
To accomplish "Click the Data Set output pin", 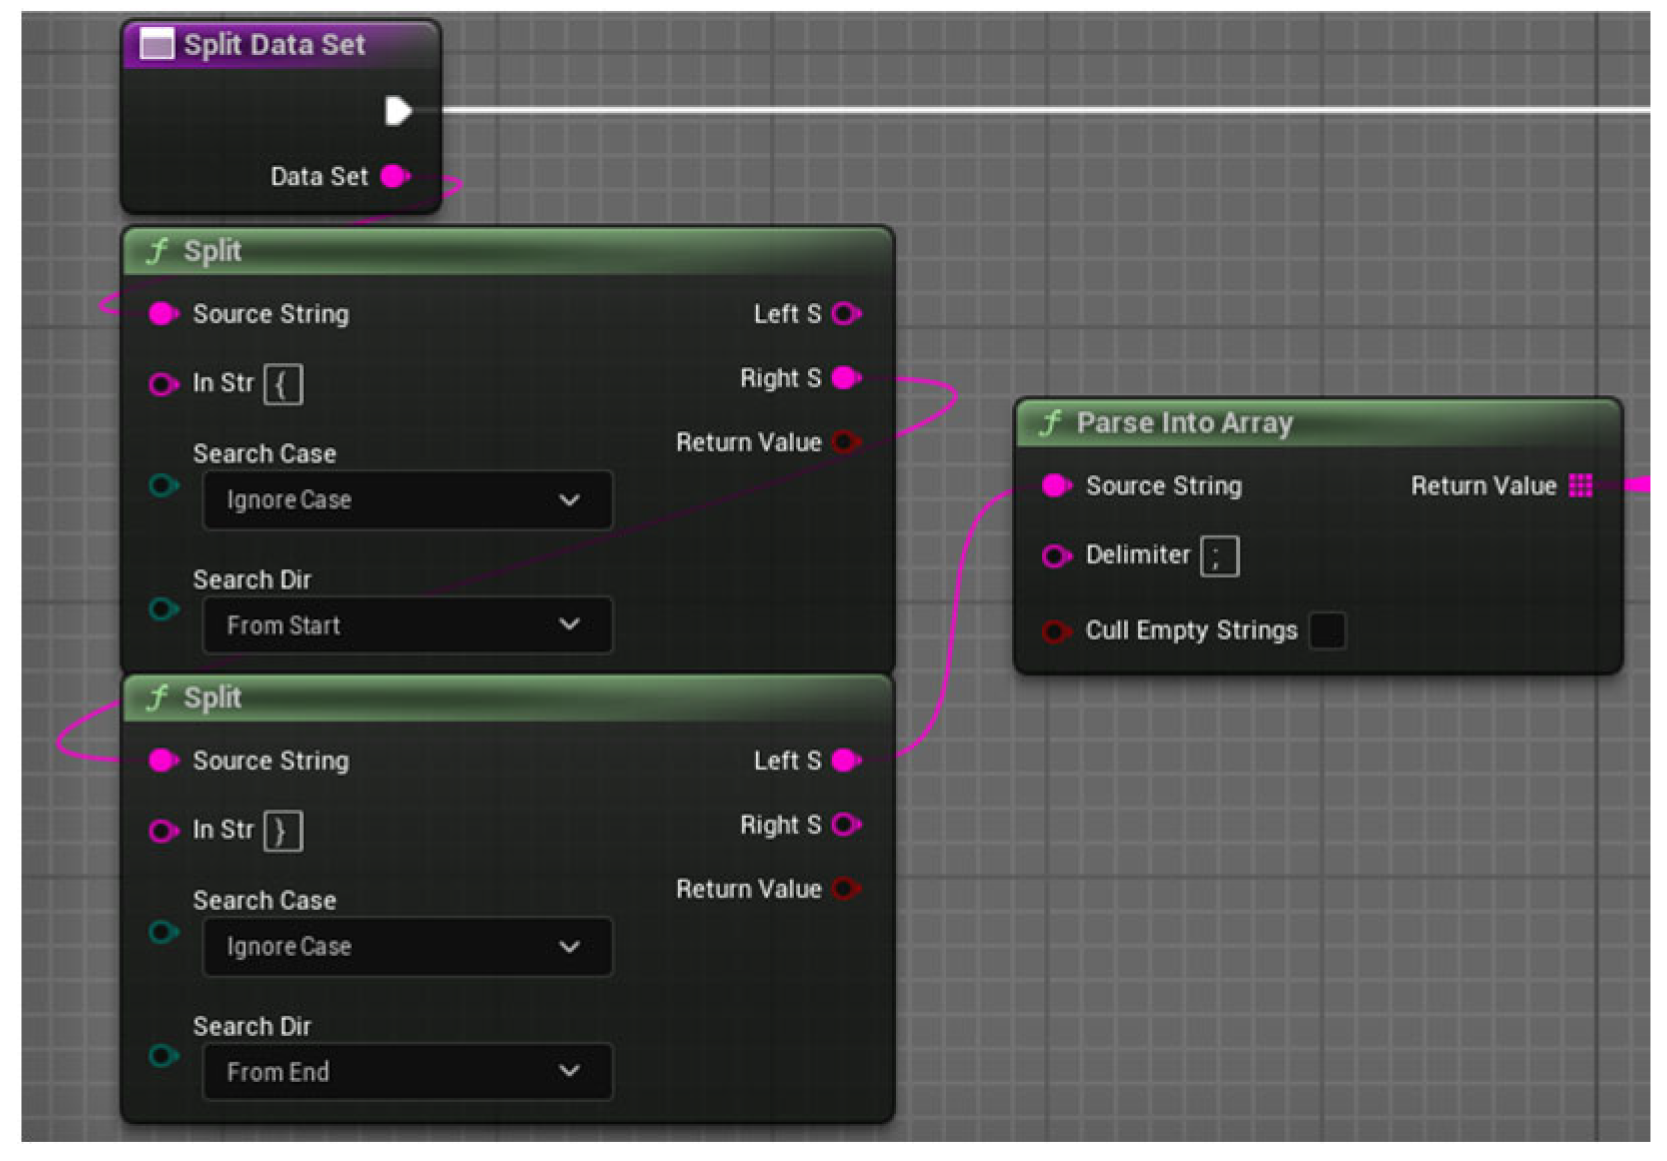I will click(x=394, y=177).
